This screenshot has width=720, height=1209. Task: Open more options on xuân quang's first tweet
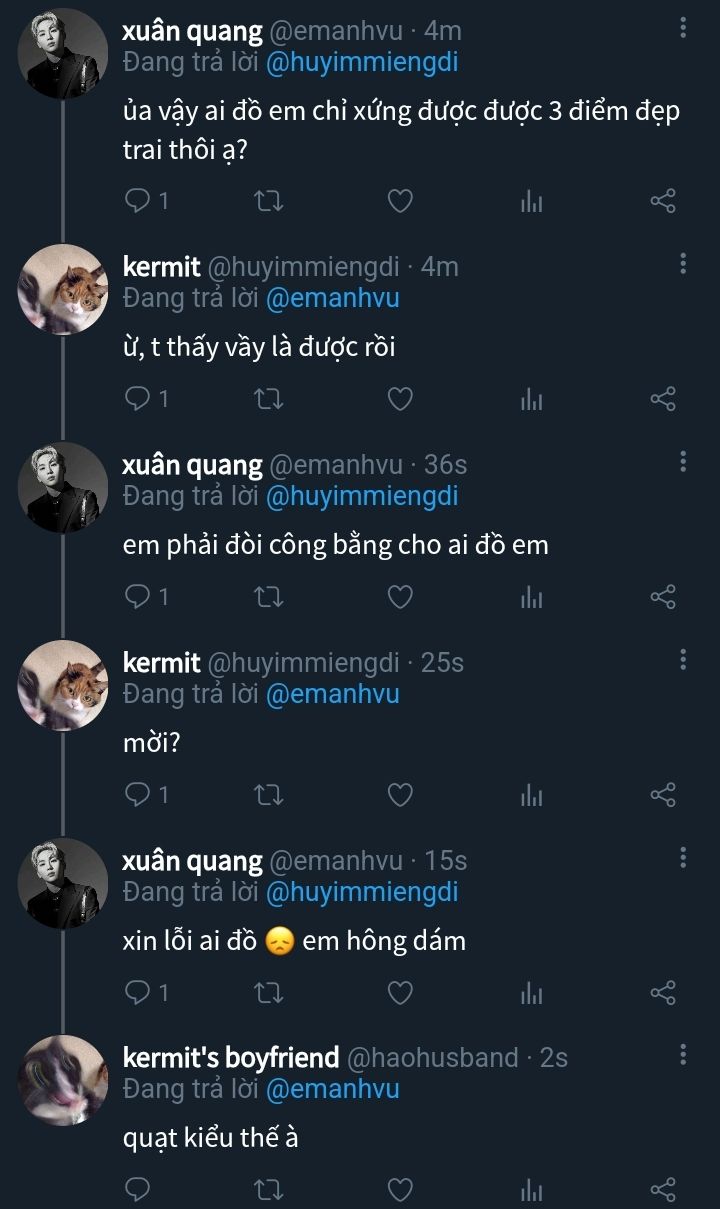(x=683, y=28)
